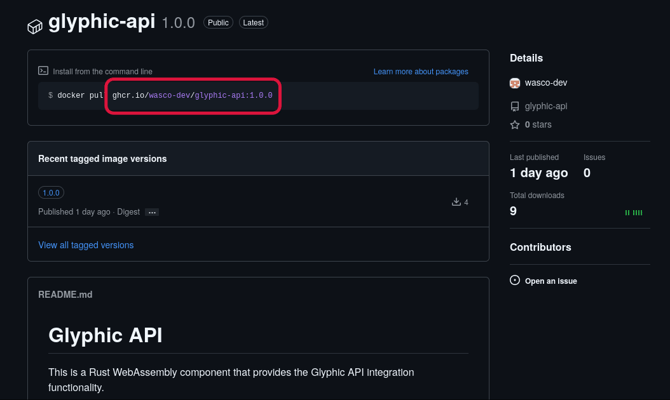Click the issue circle icon under Contributors
This screenshot has width=670, height=400.
(x=515, y=281)
